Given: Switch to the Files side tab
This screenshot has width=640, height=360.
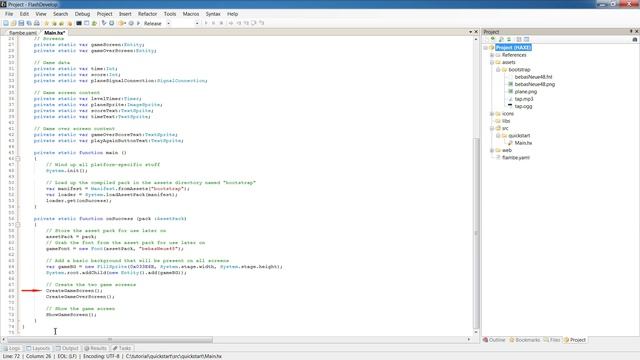Looking at the screenshot, I should [552, 340].
